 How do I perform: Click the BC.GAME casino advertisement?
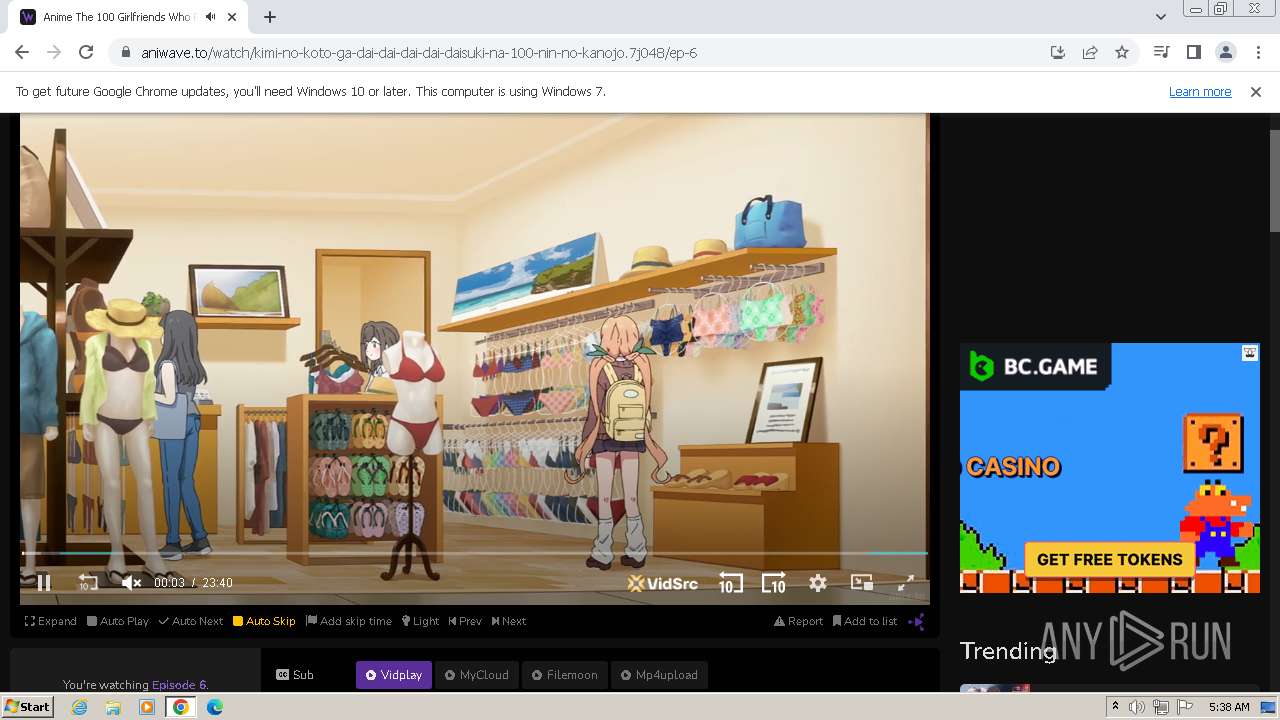tap(1110, 468)
